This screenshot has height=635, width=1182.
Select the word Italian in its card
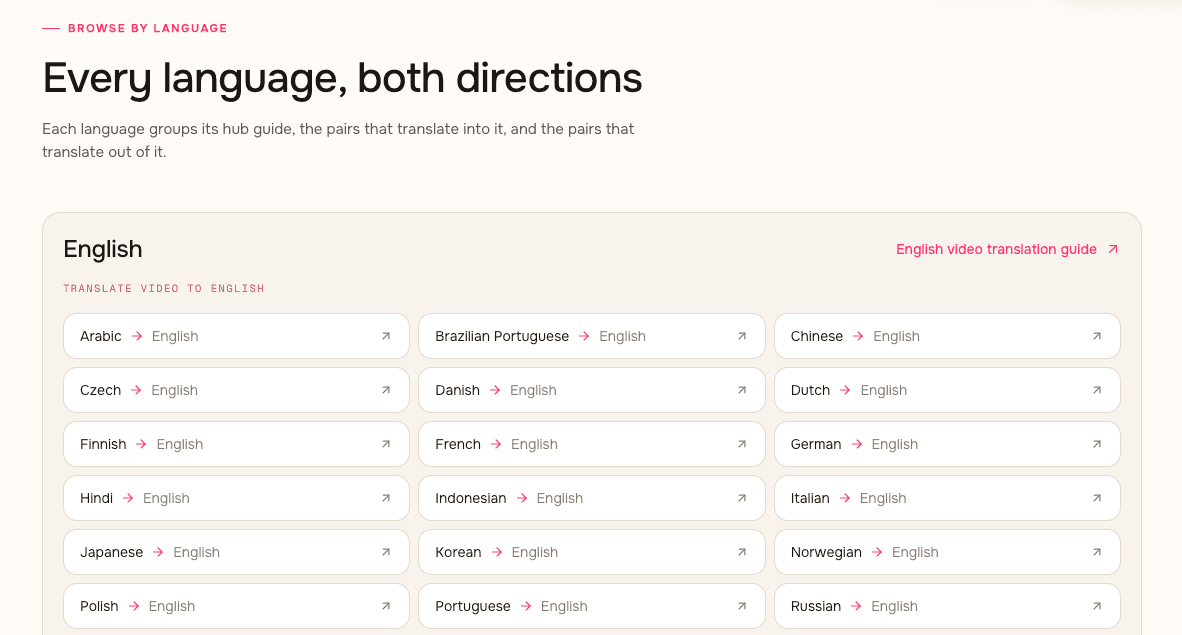pyautogui.click(x=810, y=498)
